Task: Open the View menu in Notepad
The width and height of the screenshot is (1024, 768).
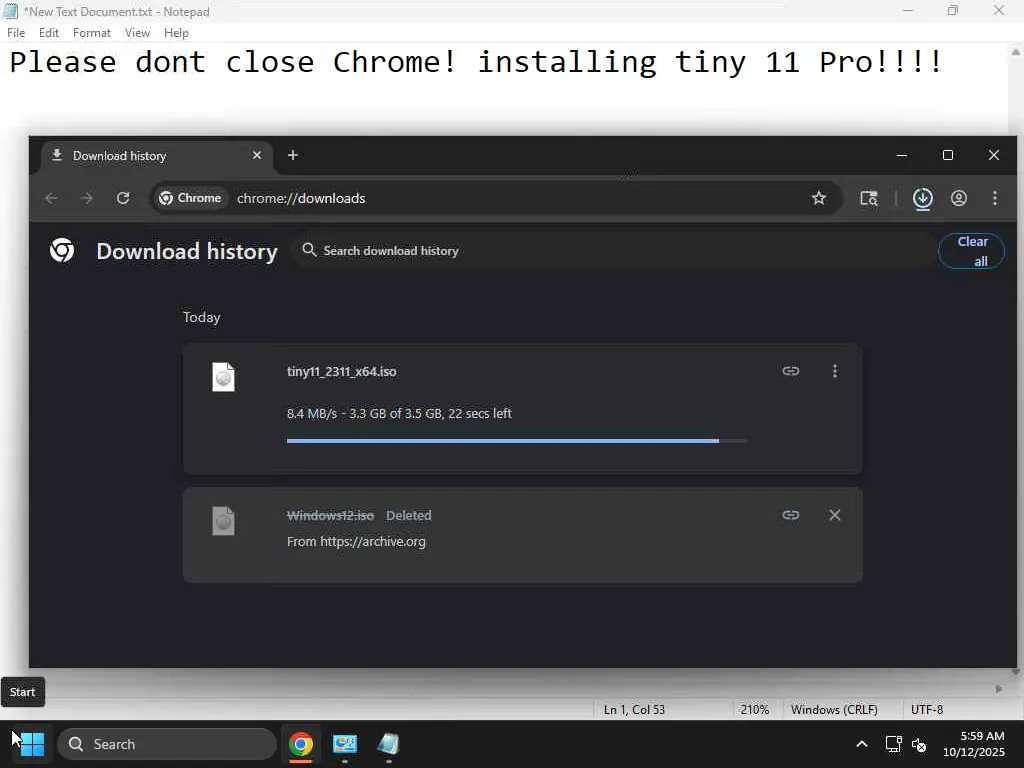Action: click(137, 33)
